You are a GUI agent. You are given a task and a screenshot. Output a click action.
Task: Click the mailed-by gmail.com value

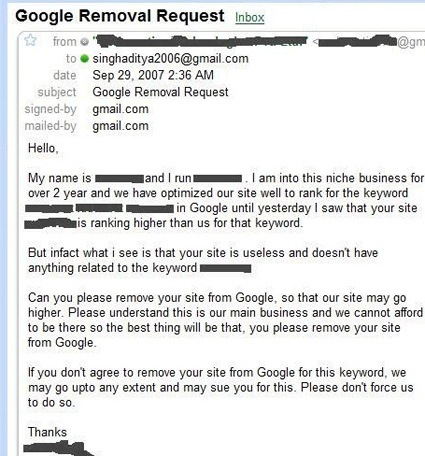pyautogui.click(x=120, y=126)
